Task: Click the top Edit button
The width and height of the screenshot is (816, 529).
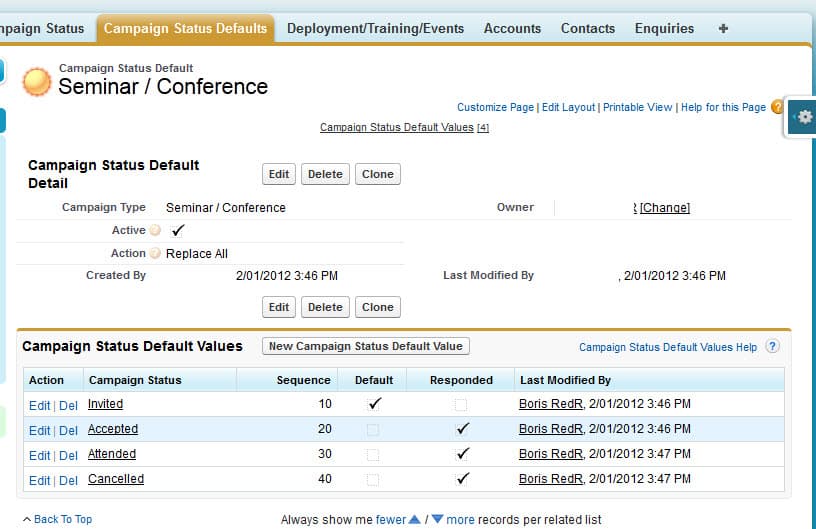Action: [279, 174]
